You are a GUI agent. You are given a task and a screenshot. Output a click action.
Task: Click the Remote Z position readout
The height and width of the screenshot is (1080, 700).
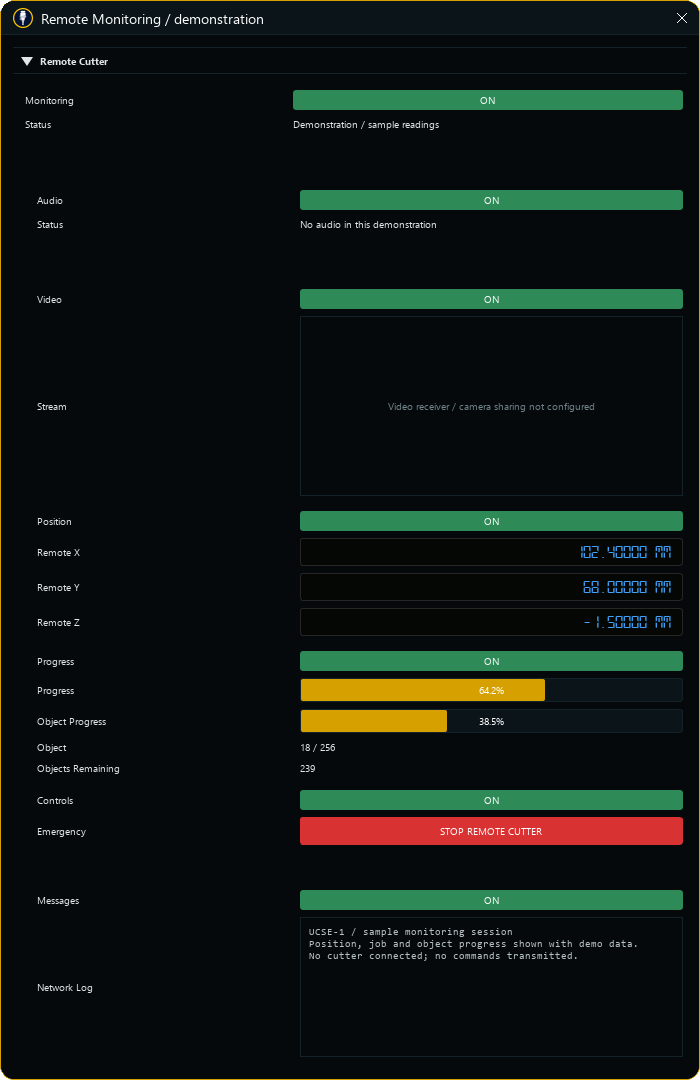point(491,623)
